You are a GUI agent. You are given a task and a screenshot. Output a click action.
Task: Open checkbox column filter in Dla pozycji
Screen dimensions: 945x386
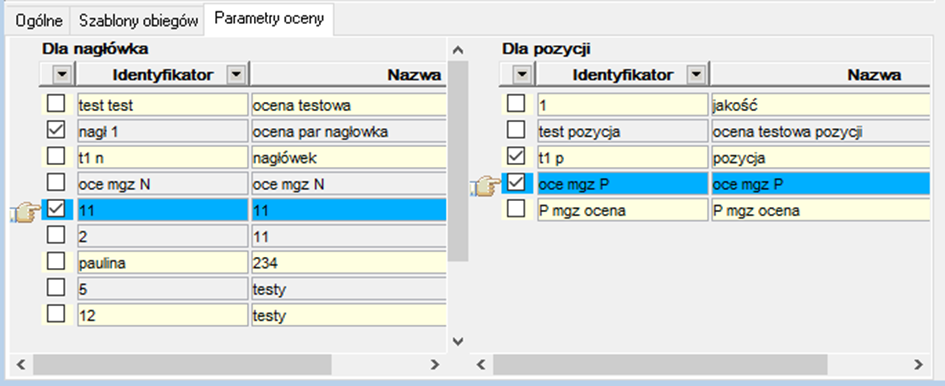click(x=523, y=75)
